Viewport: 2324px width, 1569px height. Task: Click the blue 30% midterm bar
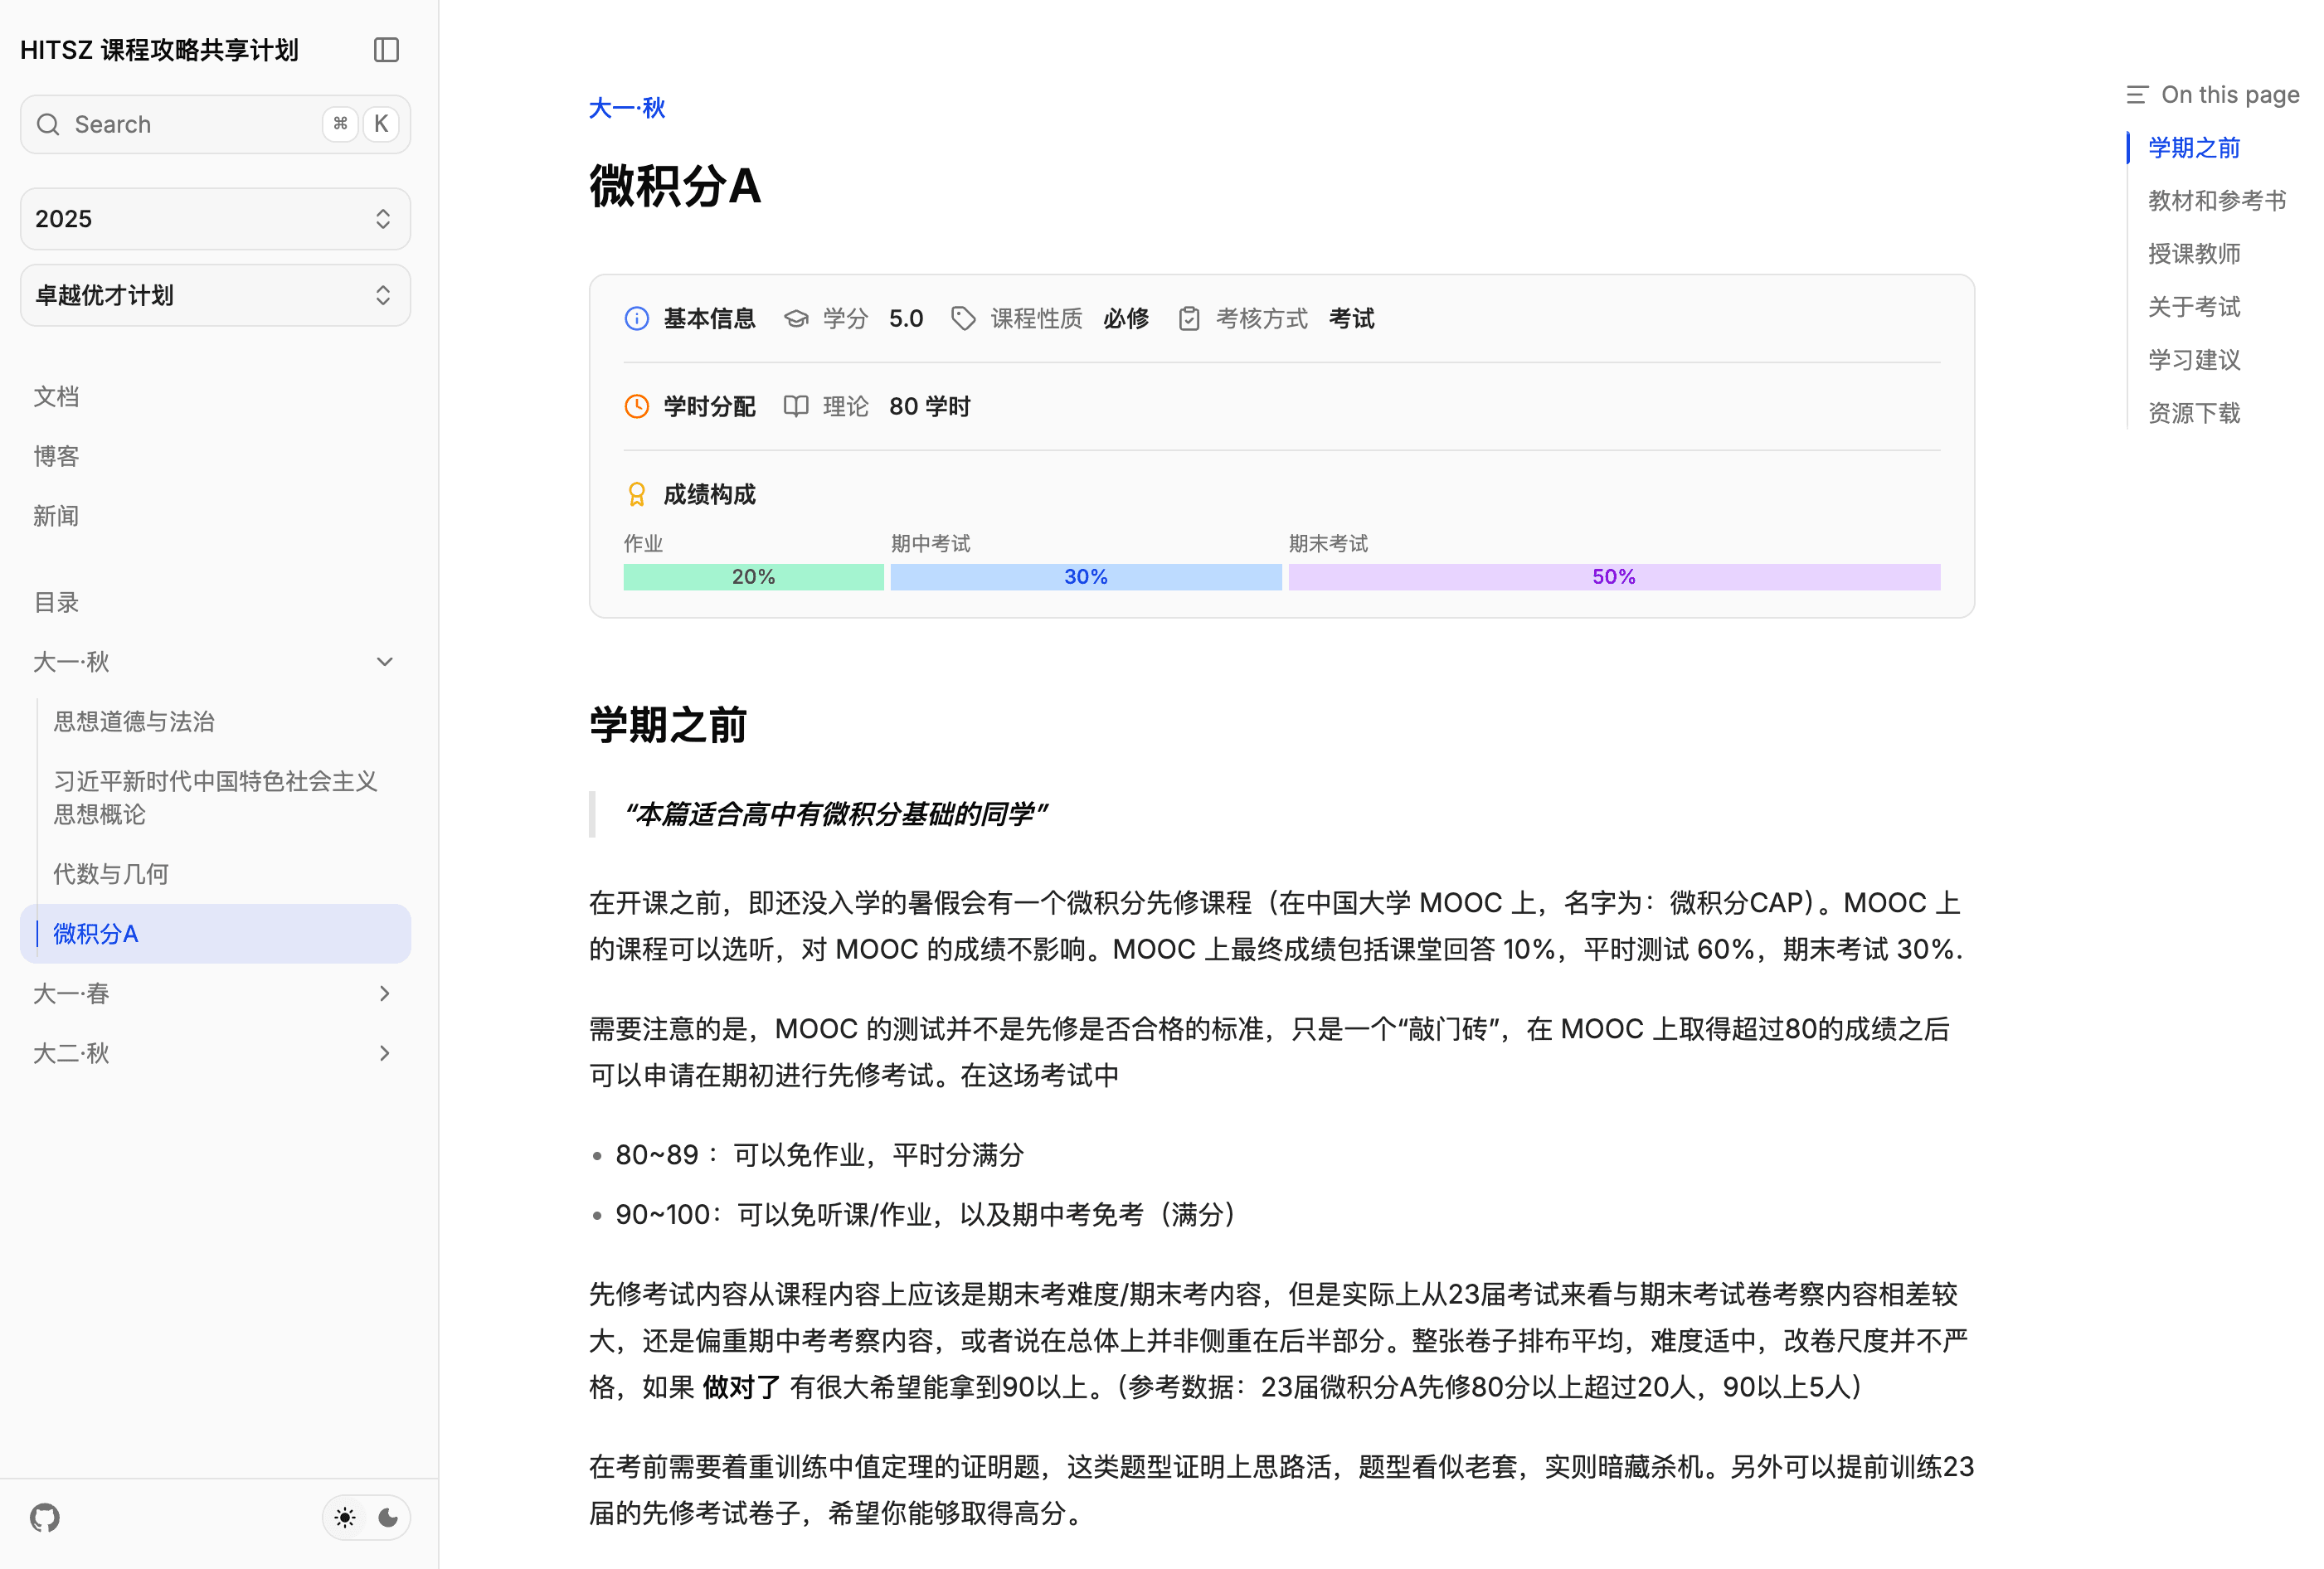pos(1086,577)
